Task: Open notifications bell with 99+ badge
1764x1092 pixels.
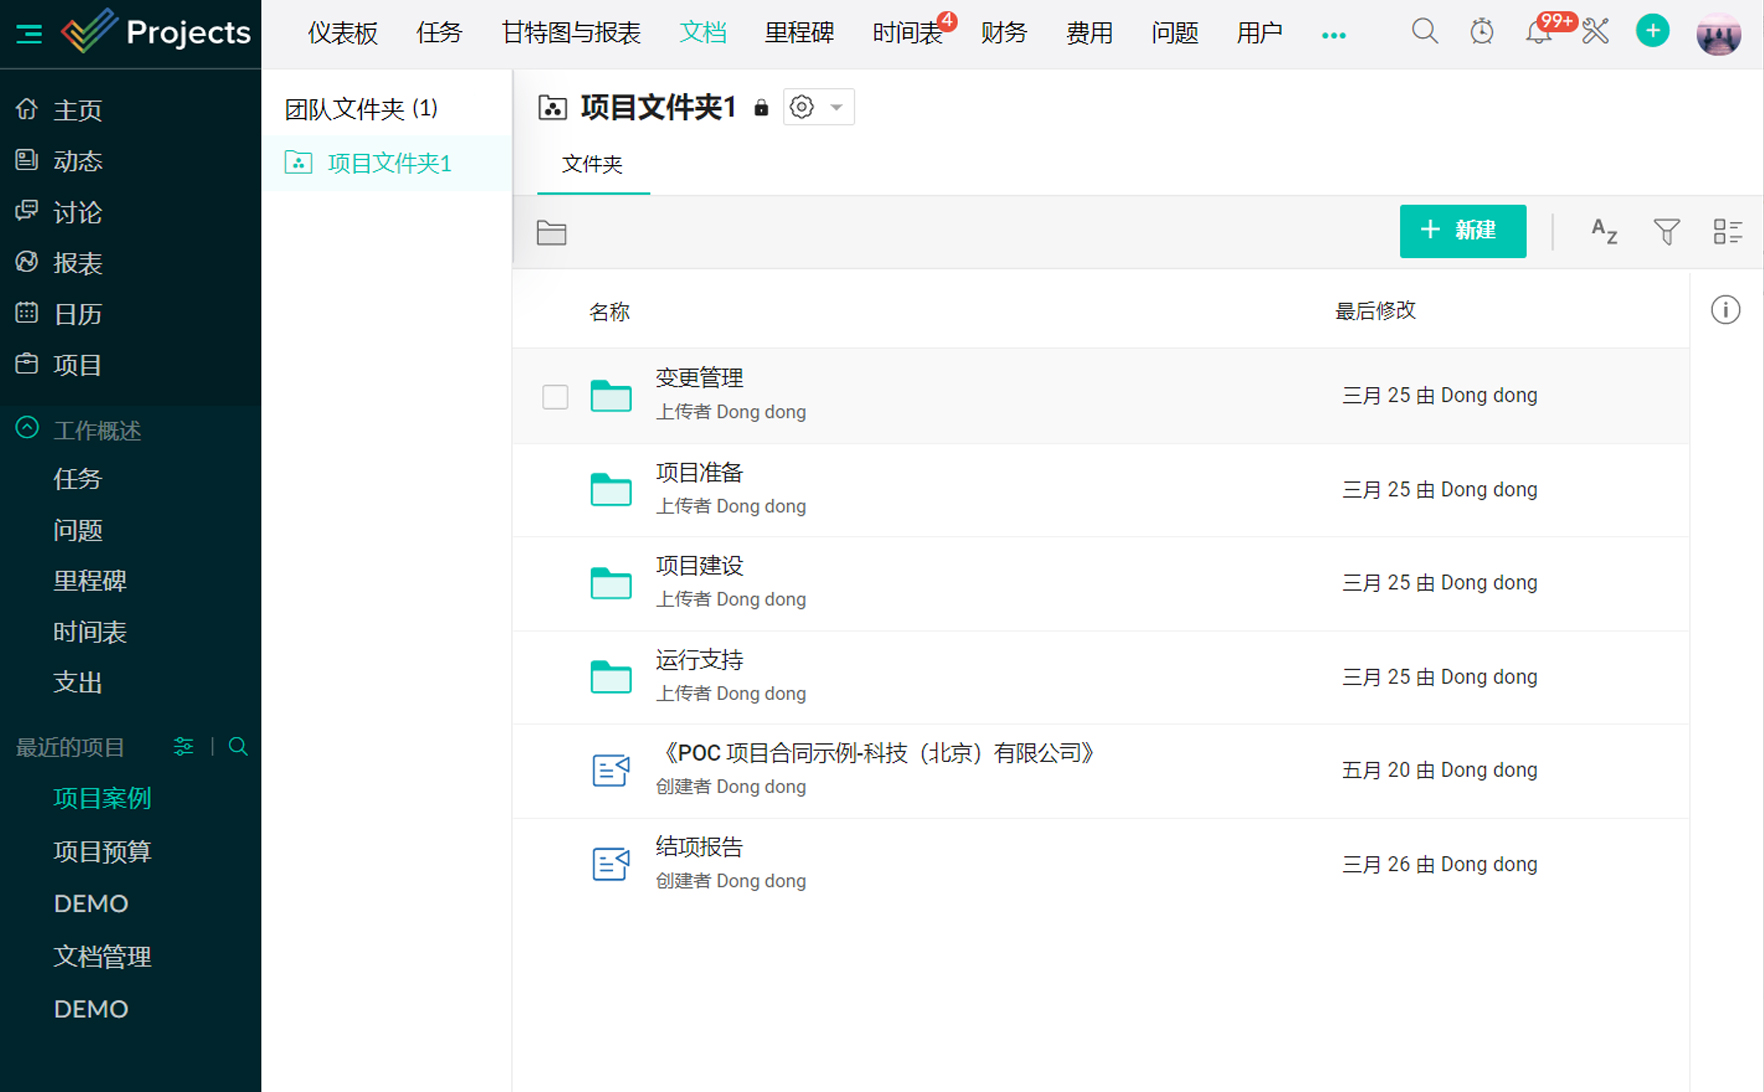Action: click(x=1538, y=33)
